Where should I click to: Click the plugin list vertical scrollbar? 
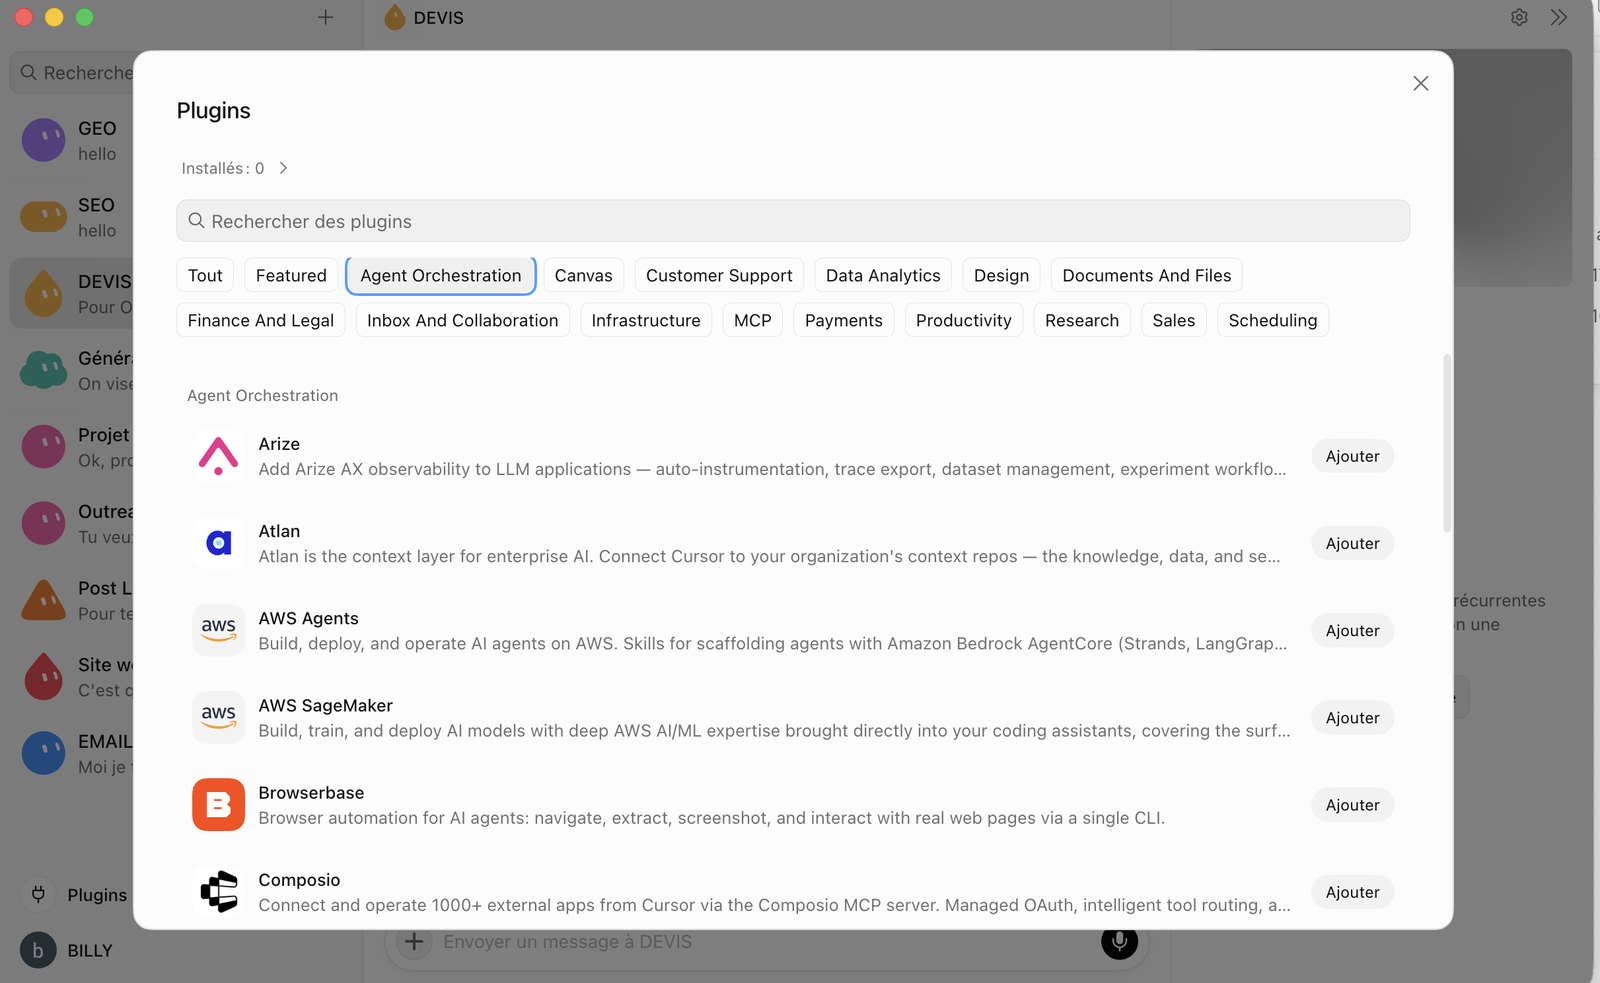[x=1447, y=443]
